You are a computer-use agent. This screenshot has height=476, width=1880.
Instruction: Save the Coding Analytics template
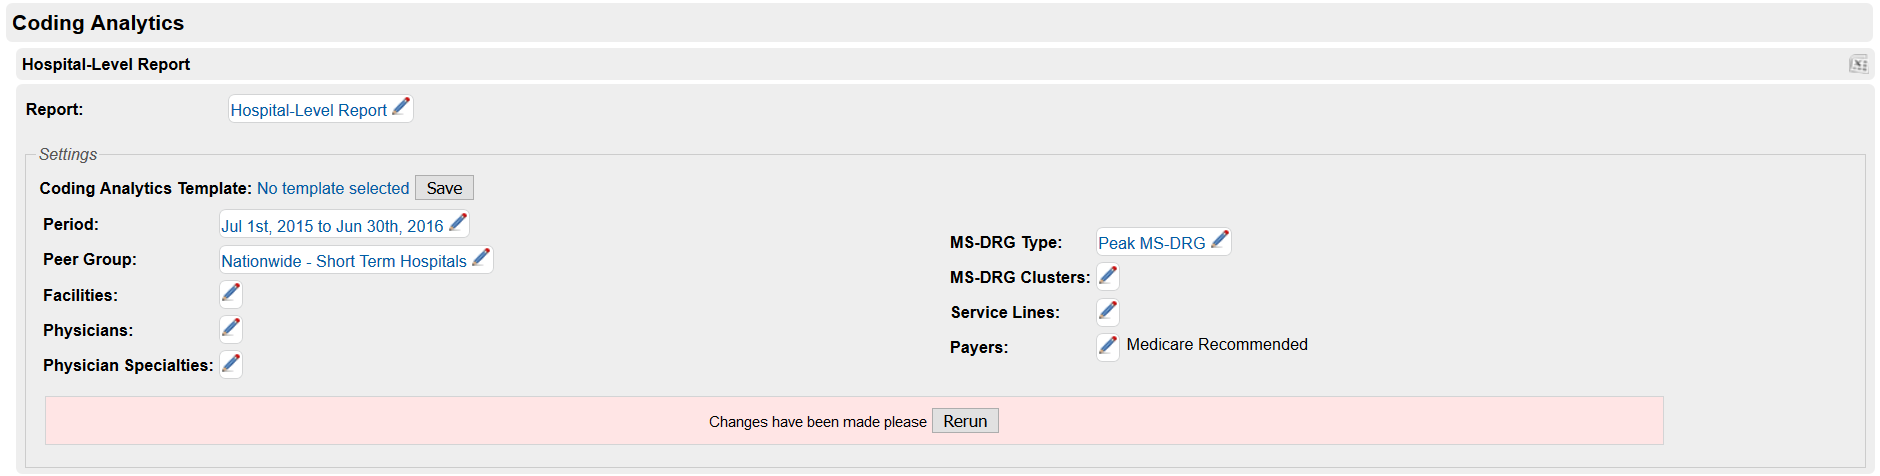coord(444,188)
